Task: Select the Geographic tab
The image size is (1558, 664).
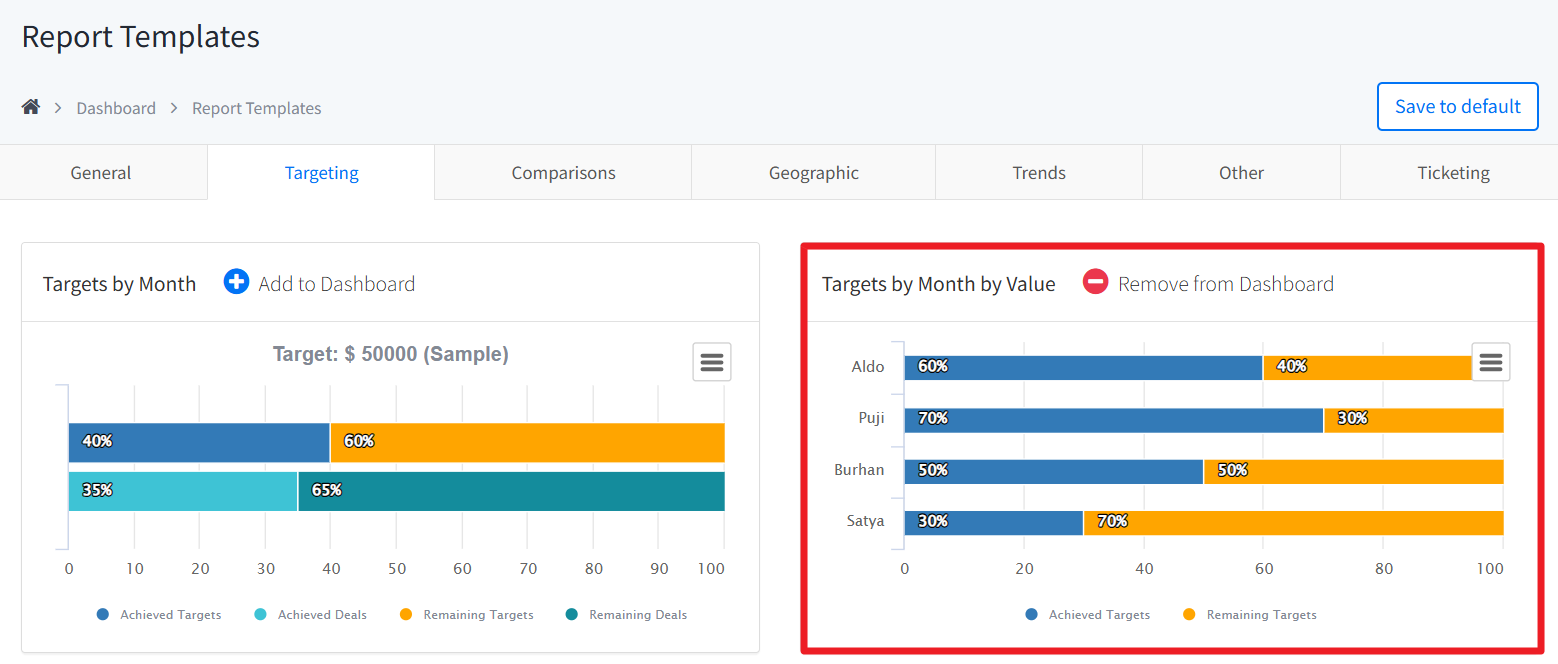Action: coord(813,173)
